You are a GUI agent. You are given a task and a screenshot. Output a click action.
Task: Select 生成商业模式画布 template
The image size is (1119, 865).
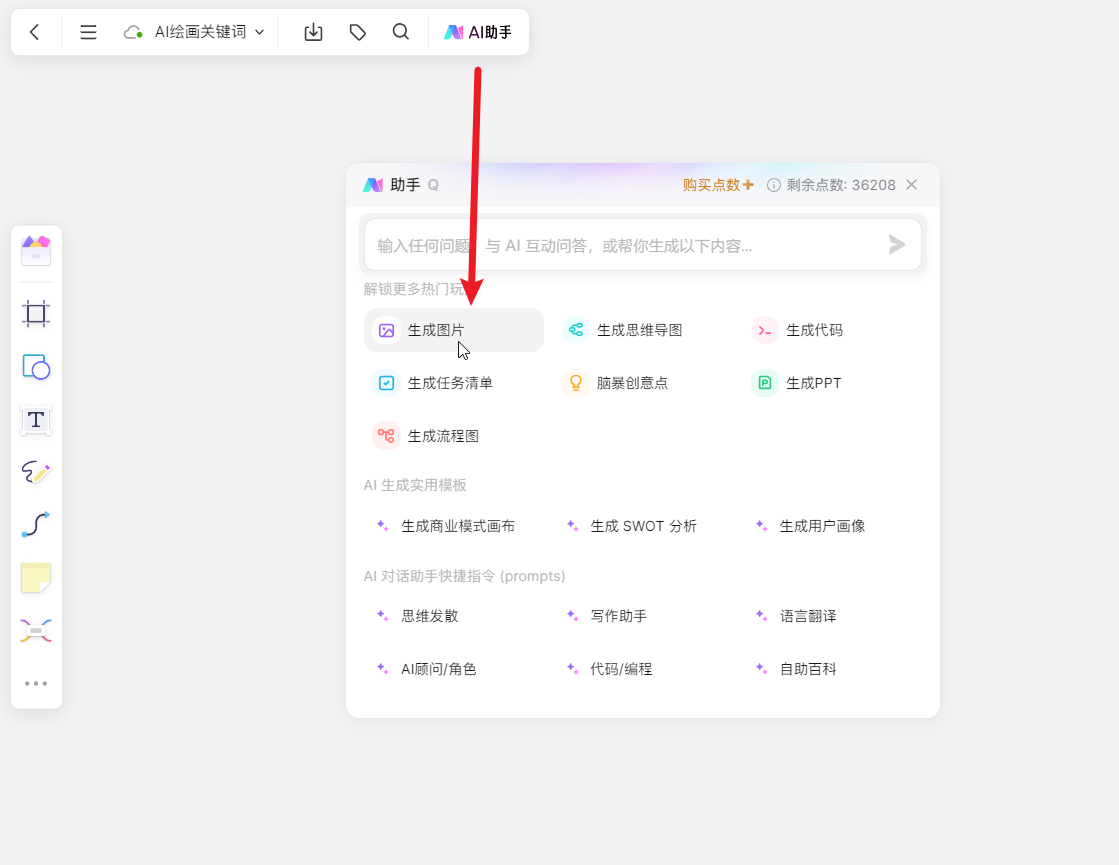(x=445, y=526)
